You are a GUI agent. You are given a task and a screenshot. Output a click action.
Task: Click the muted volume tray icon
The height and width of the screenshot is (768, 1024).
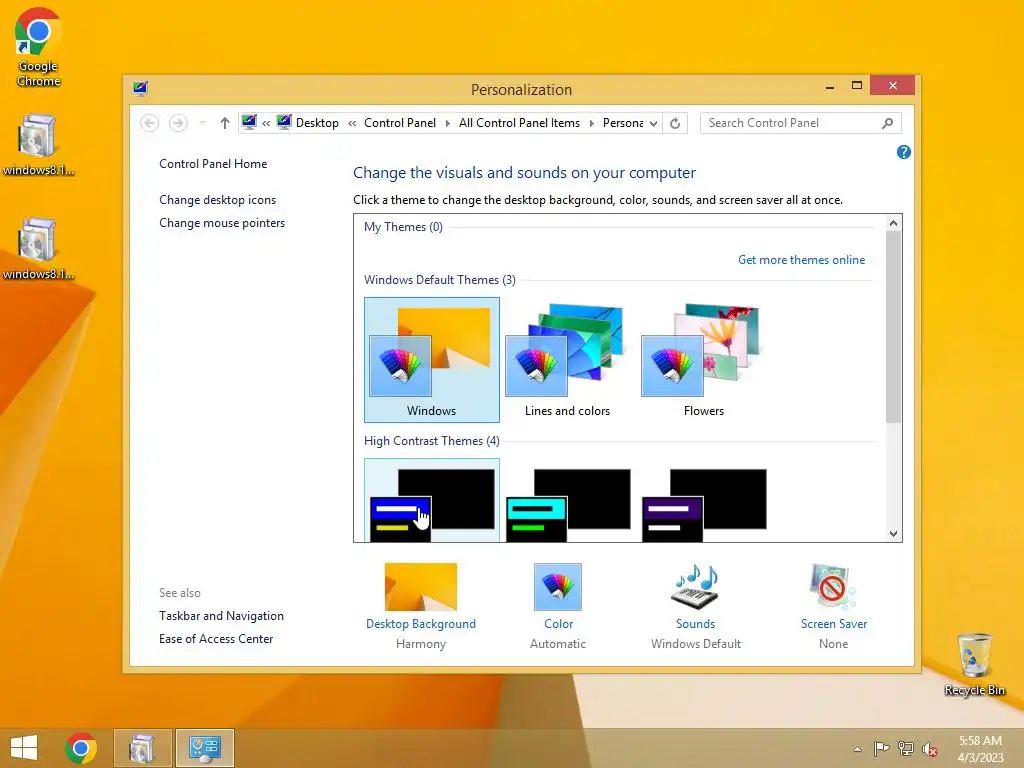pyautogui.click(x=930, y=749)
